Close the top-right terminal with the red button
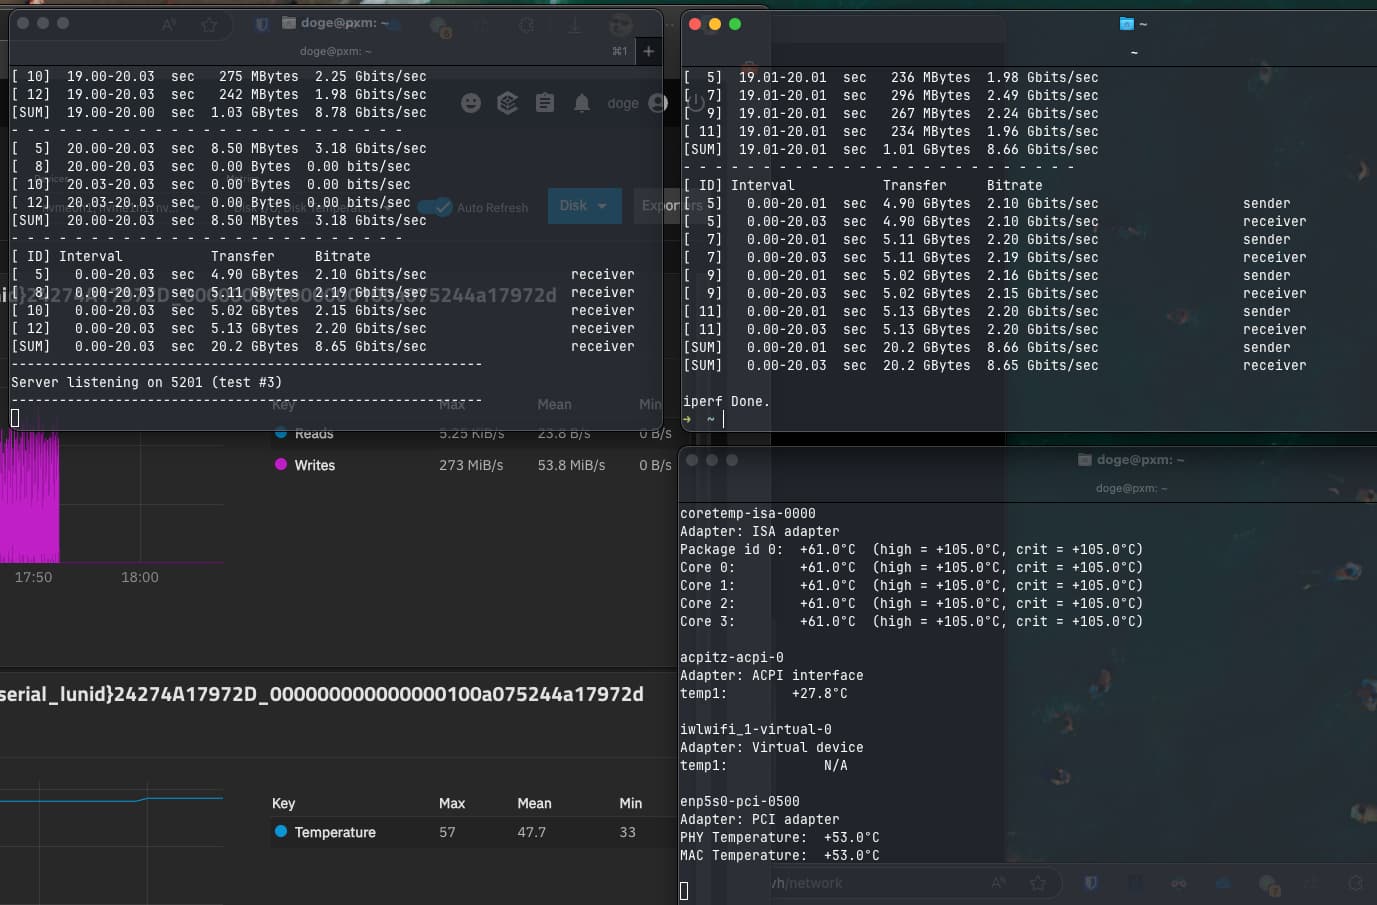 695,24
